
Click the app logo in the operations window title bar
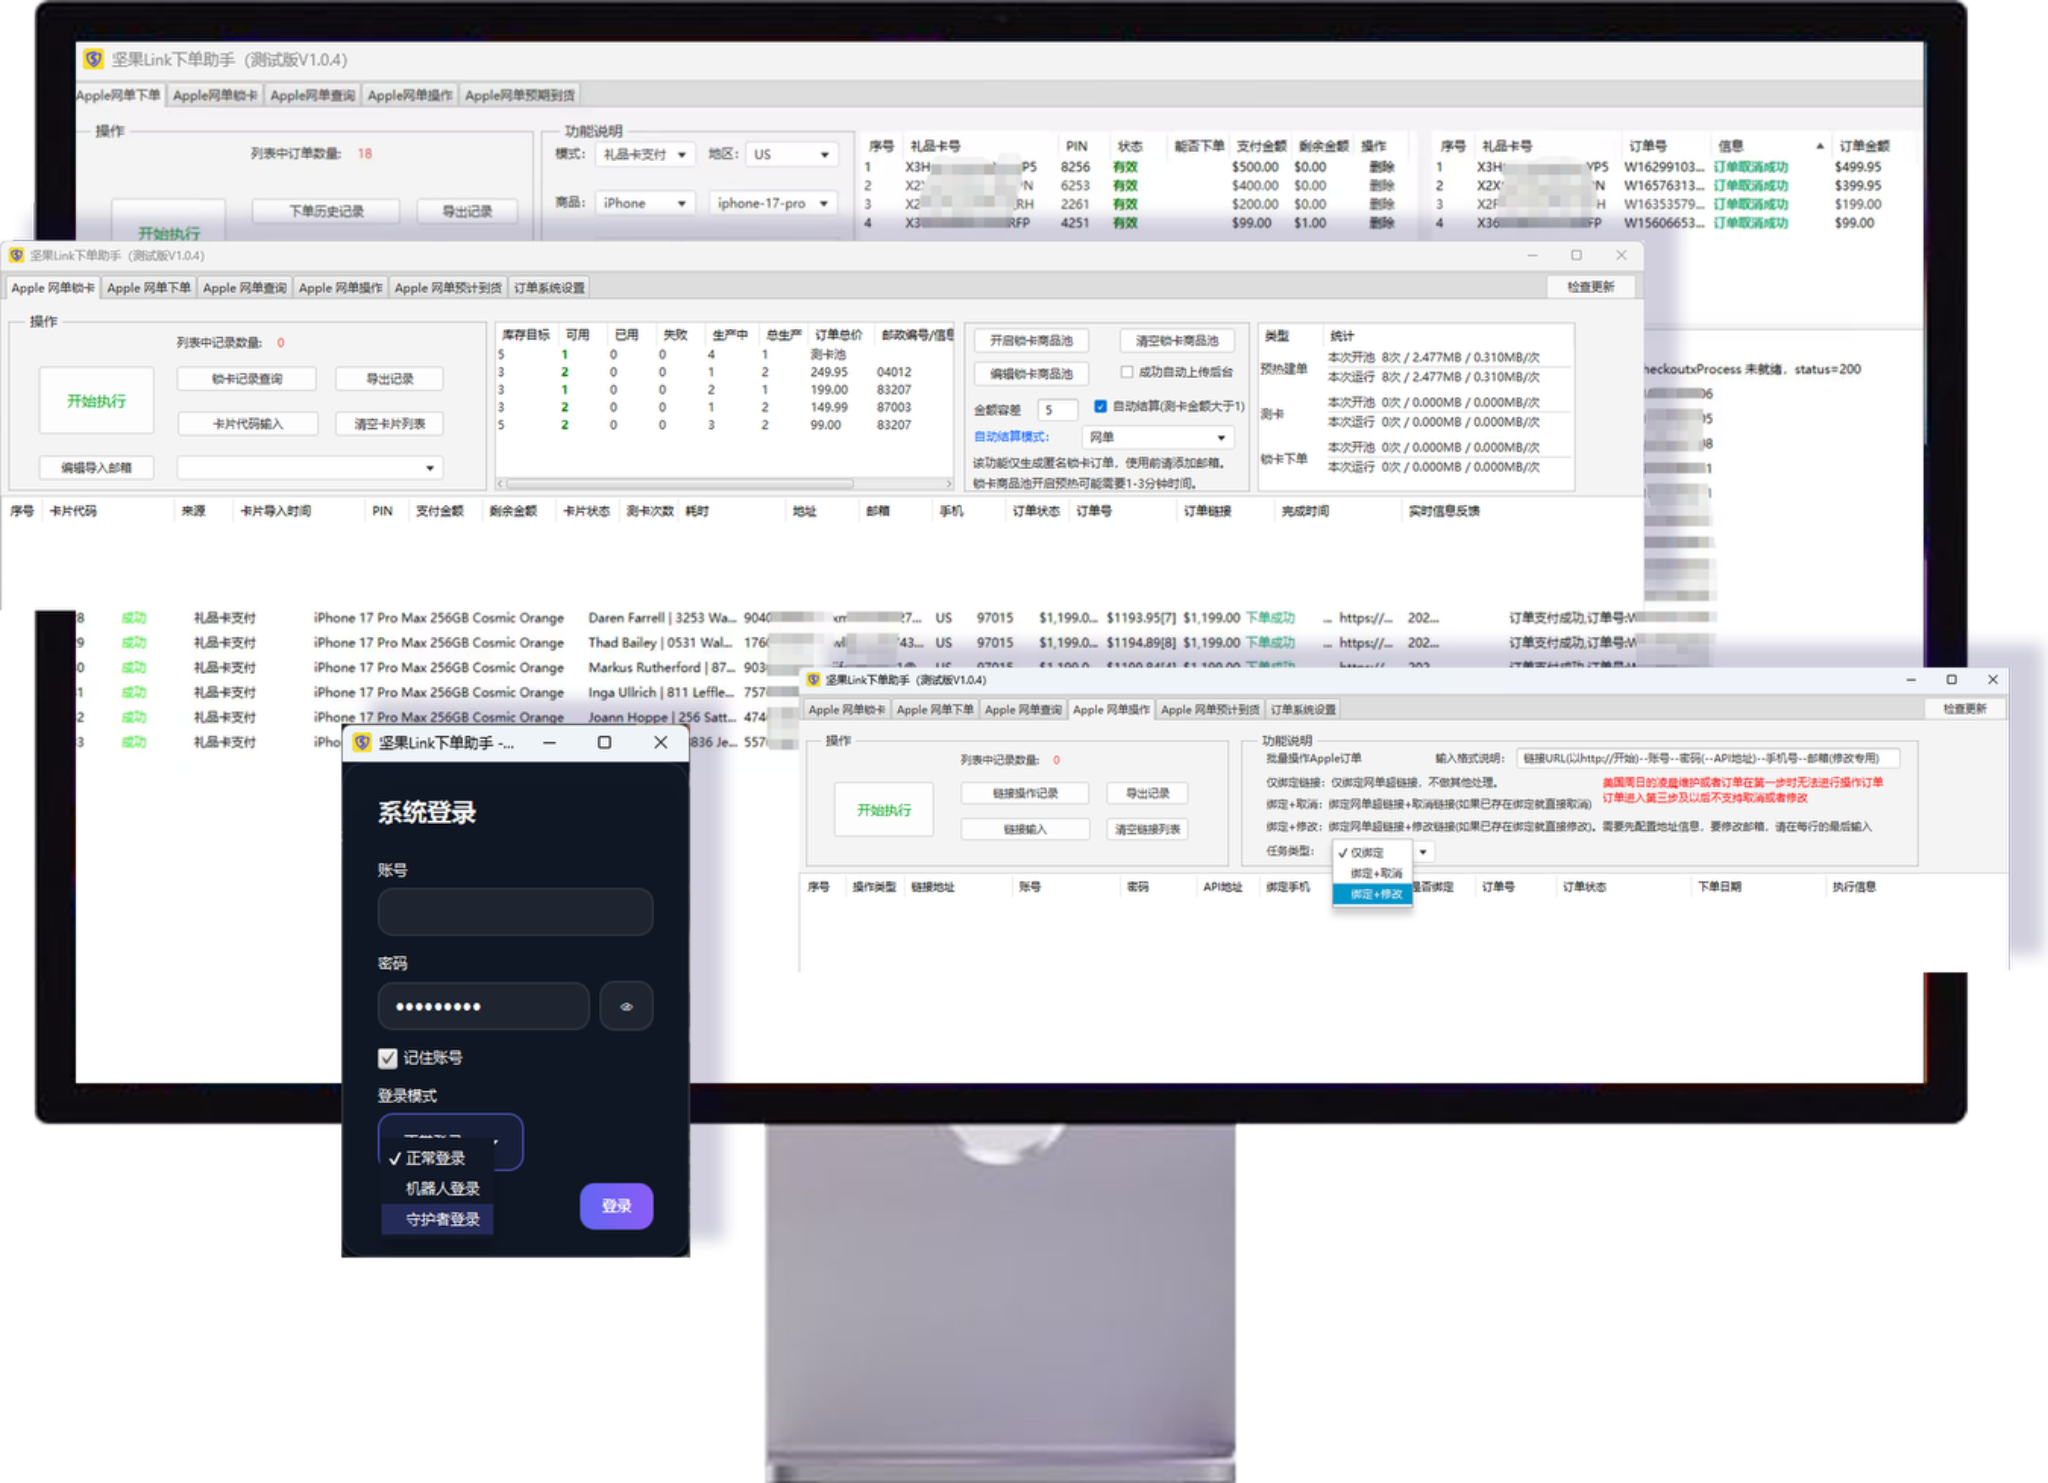(x=813, y=680)
